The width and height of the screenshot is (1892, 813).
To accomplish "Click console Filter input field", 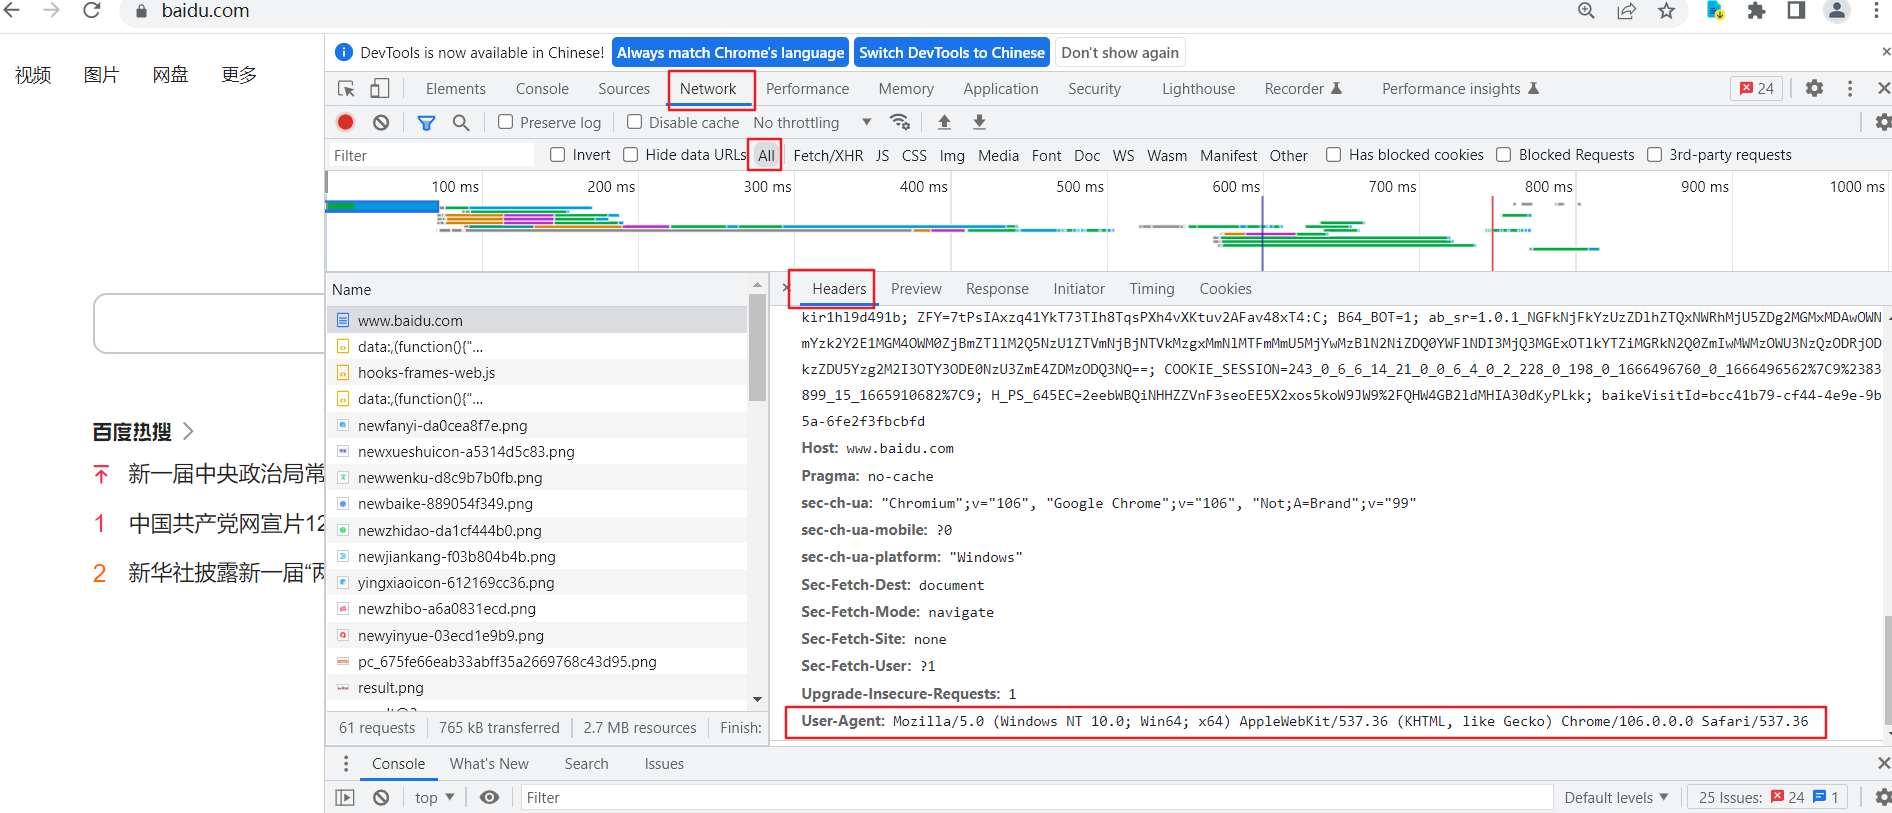I will pos(1037,797).
